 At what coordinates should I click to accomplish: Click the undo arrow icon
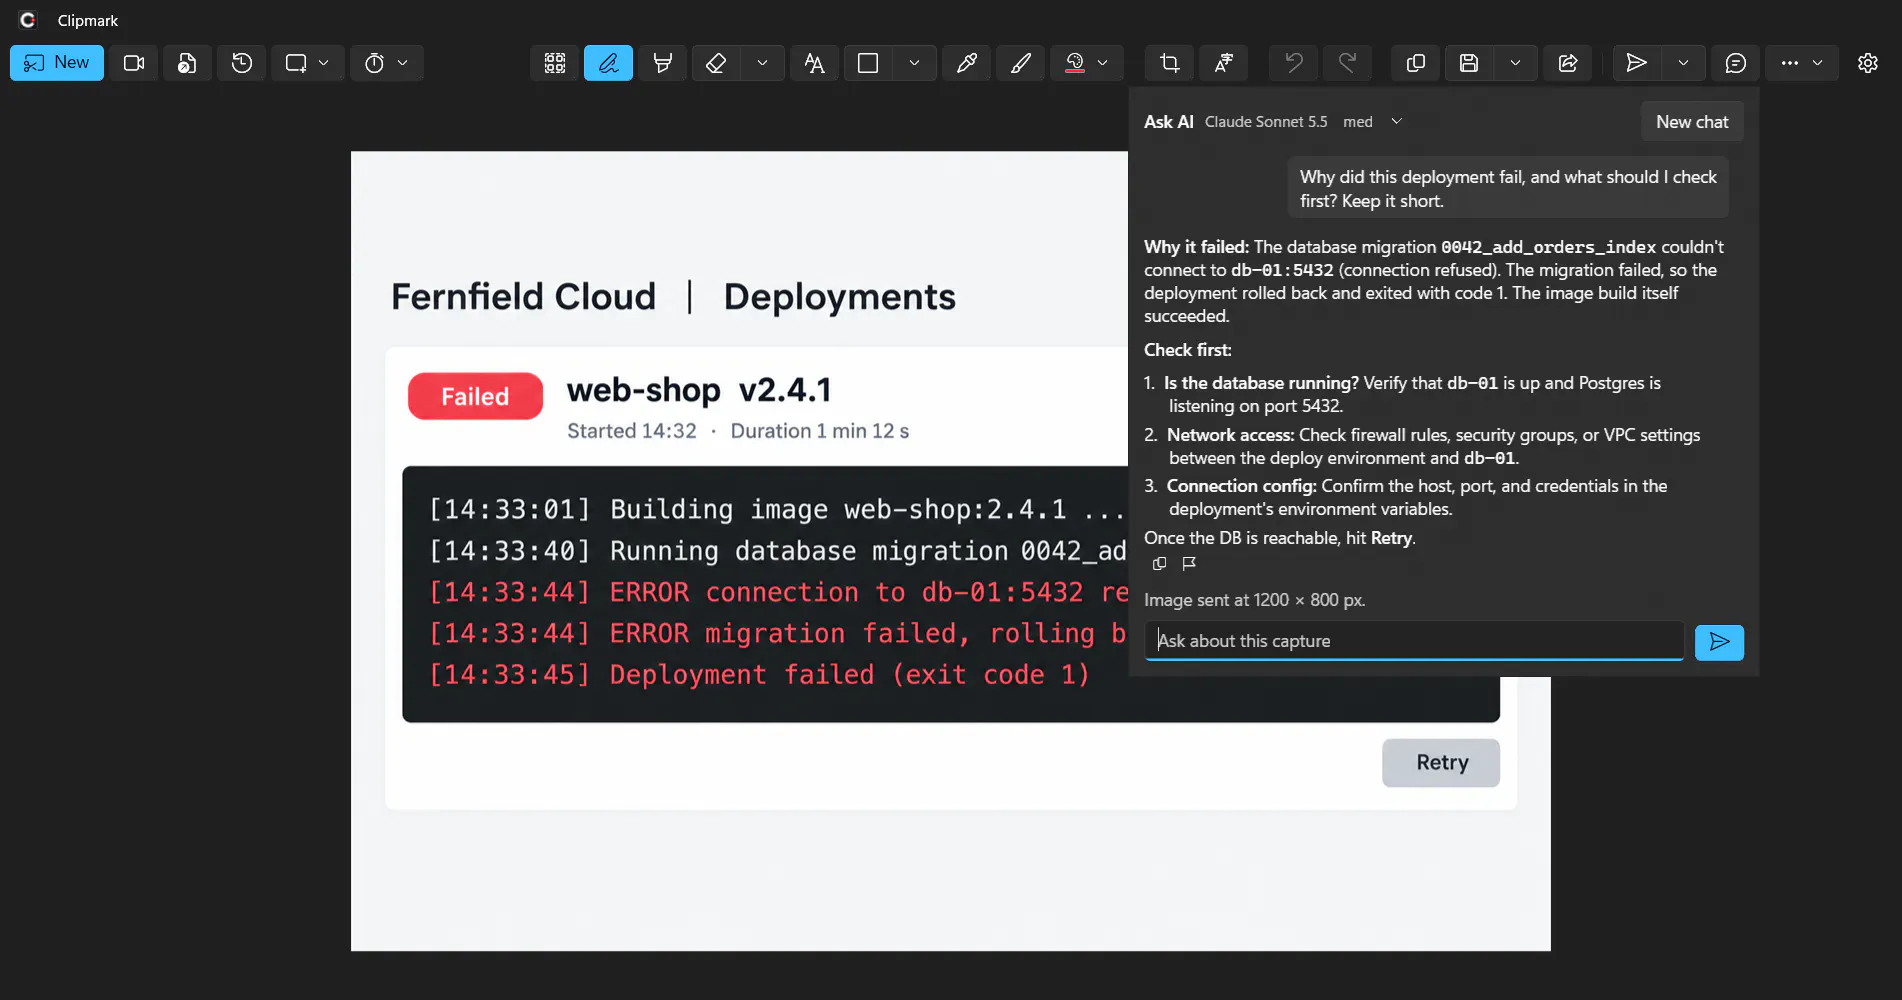pyautogui.click(x=1293, y=63)
